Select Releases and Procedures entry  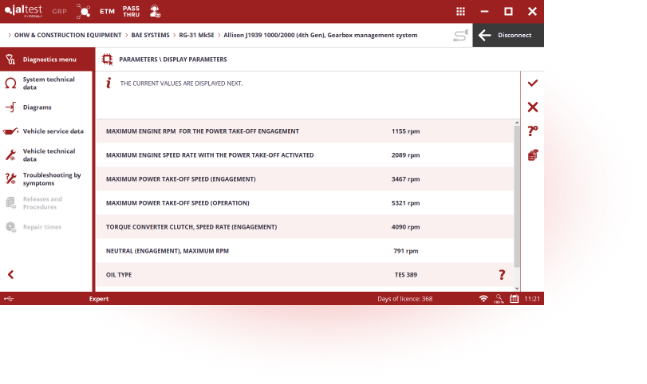(x=46, y=203)
